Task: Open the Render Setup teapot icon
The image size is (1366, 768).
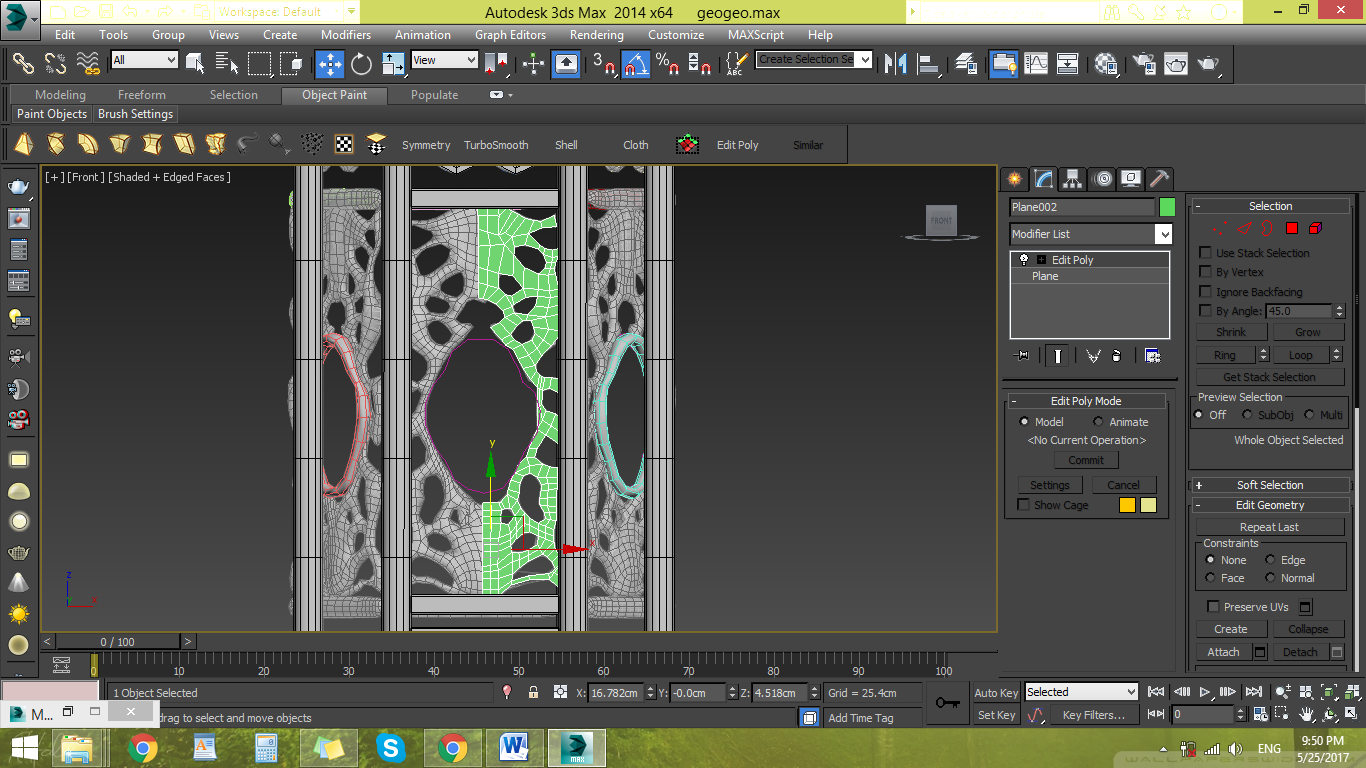Action: tap(1143, 64)
